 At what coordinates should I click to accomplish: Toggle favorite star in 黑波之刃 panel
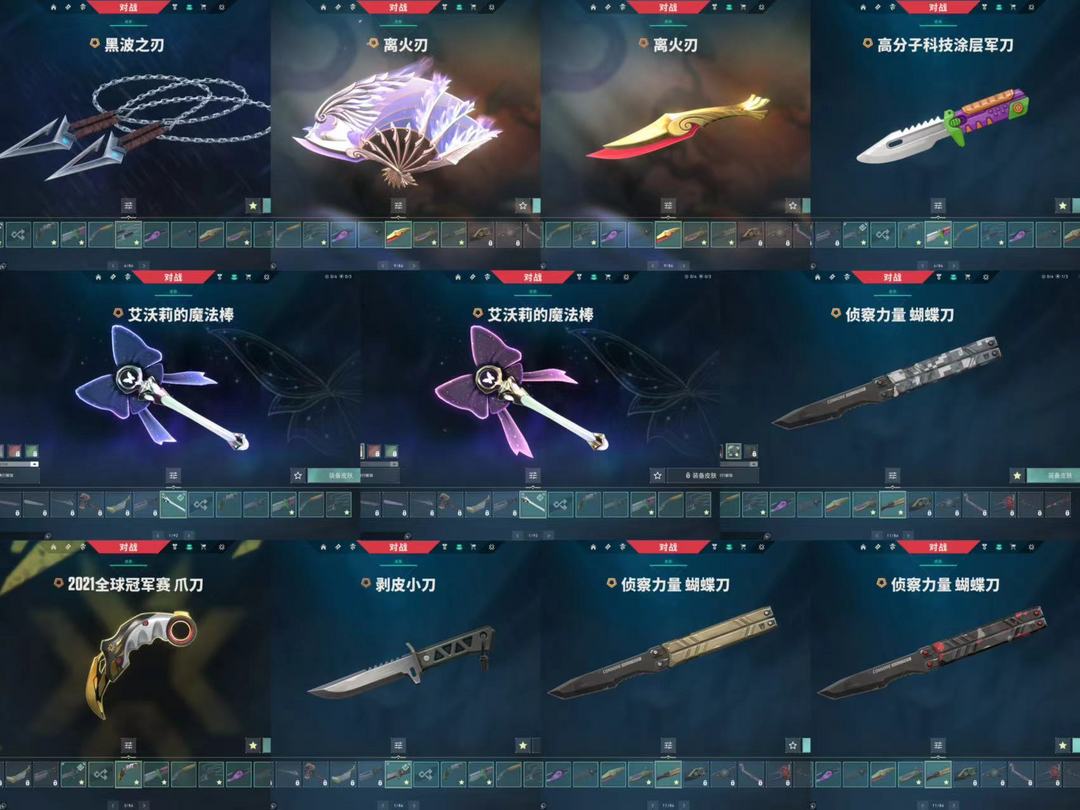253,205
